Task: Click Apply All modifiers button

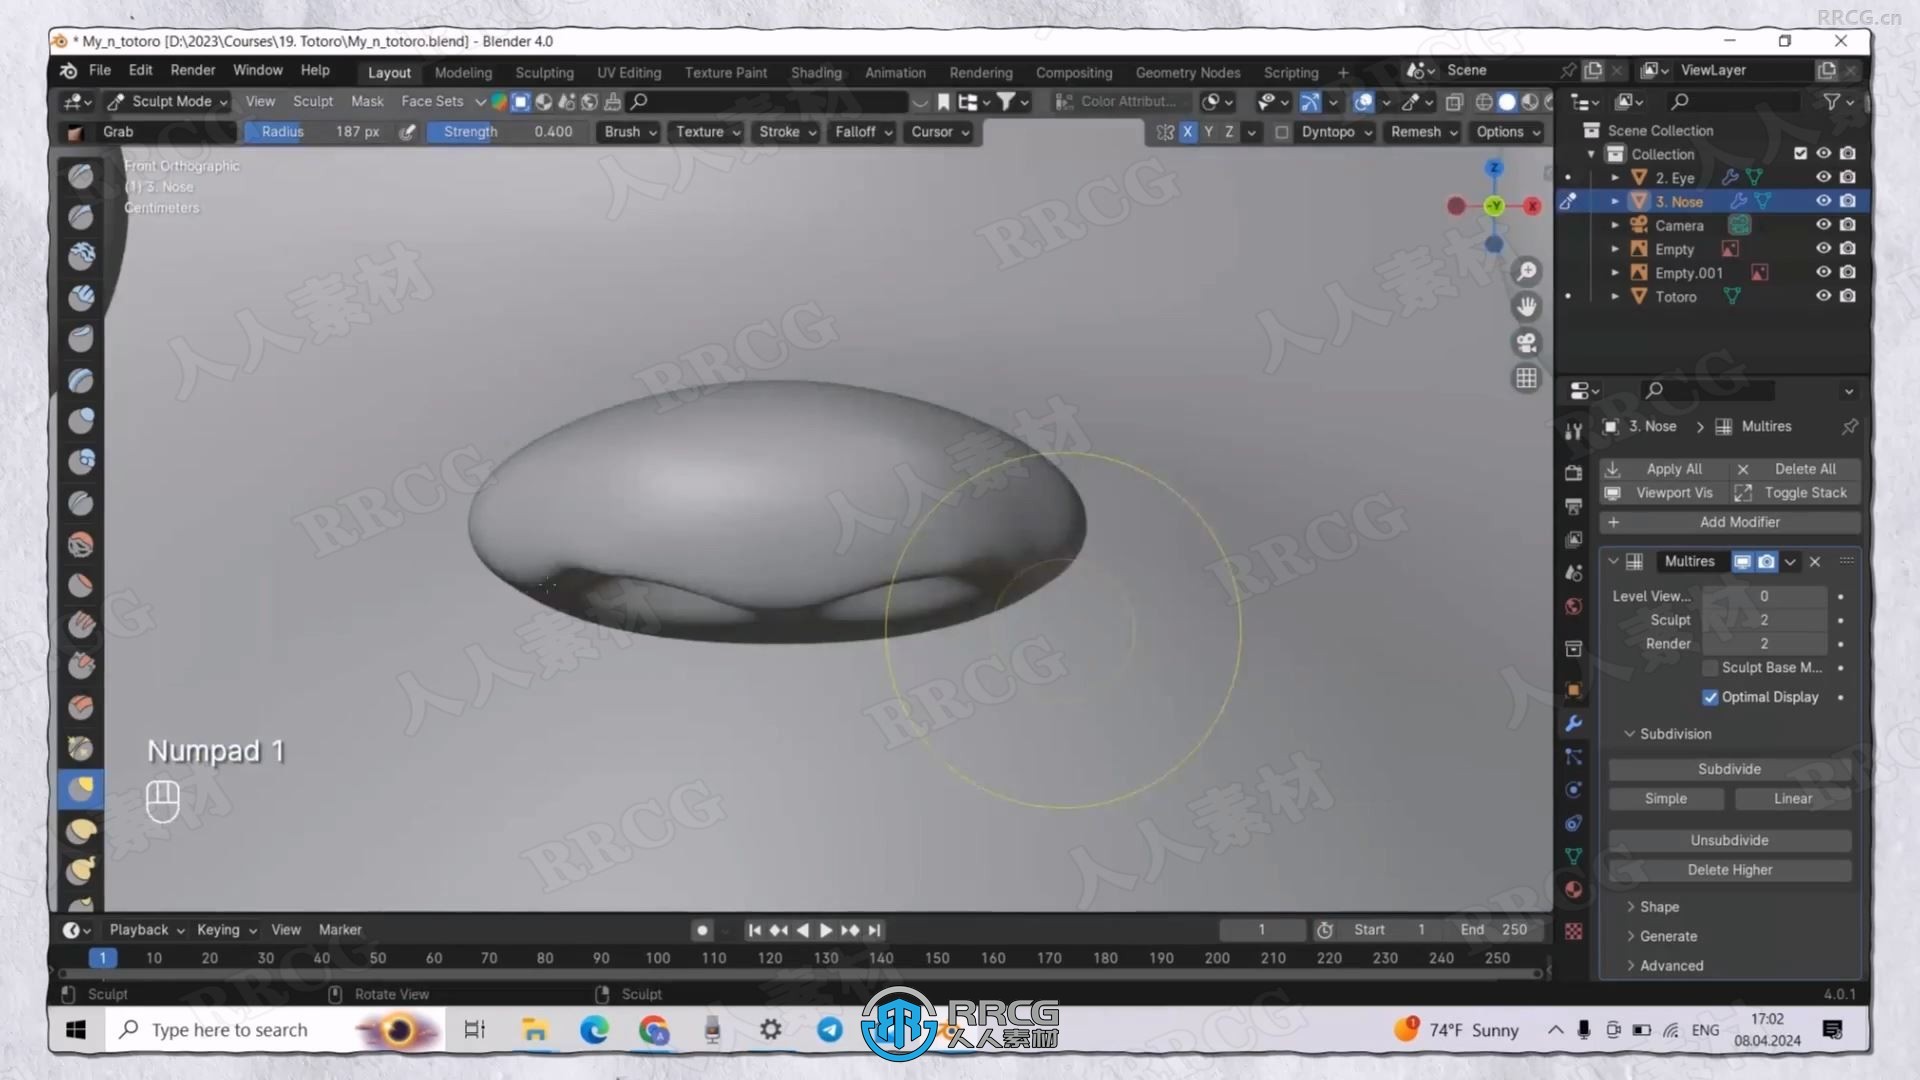Action: coord(1663,469)
